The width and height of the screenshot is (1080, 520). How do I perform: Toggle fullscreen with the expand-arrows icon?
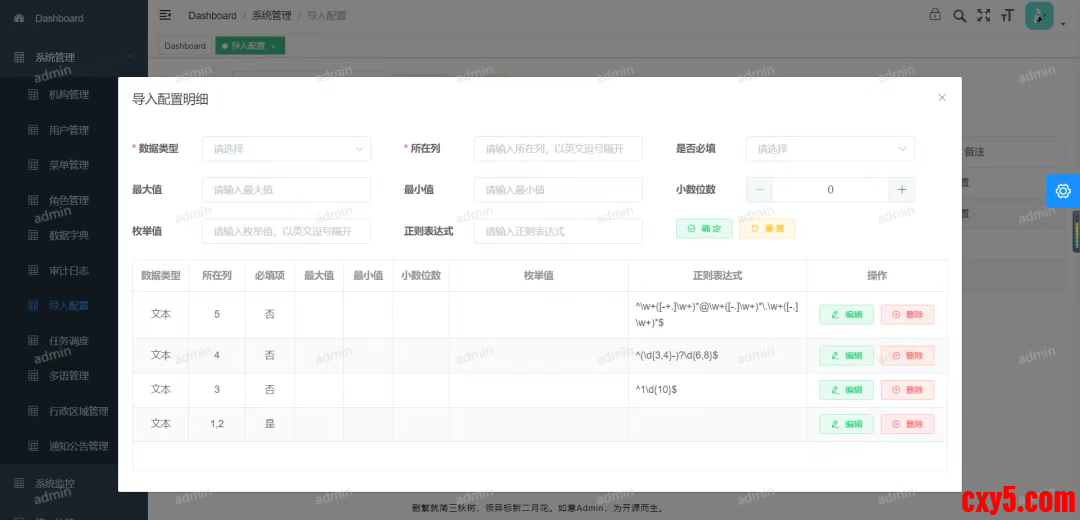pyautogui.click(x=983, y=15)
